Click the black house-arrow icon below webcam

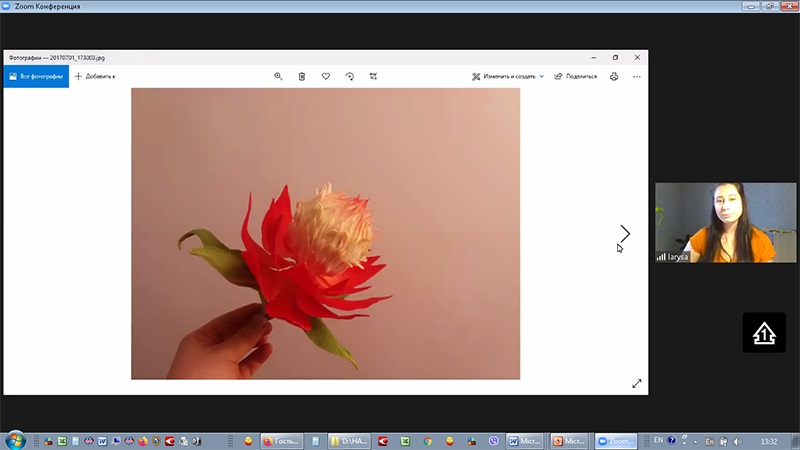click(x=763, y=333)
